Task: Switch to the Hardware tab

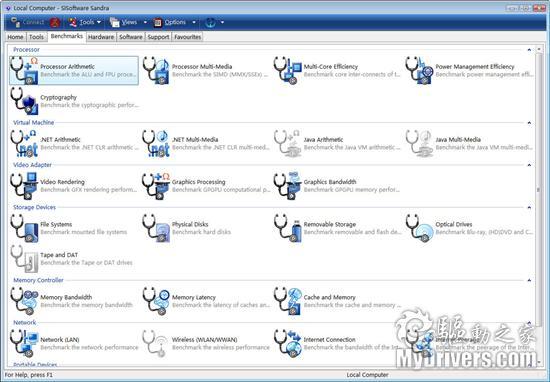Action: (x=101, y=37)
